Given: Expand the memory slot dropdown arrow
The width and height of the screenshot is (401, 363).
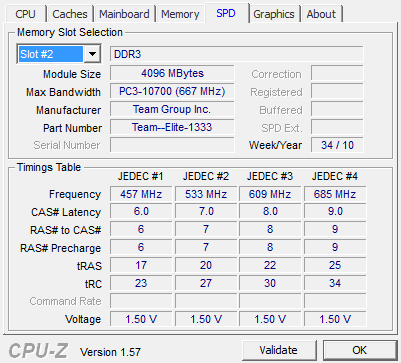Looking at the screenshot, I should pyautogui.click(x=92, y=54).
